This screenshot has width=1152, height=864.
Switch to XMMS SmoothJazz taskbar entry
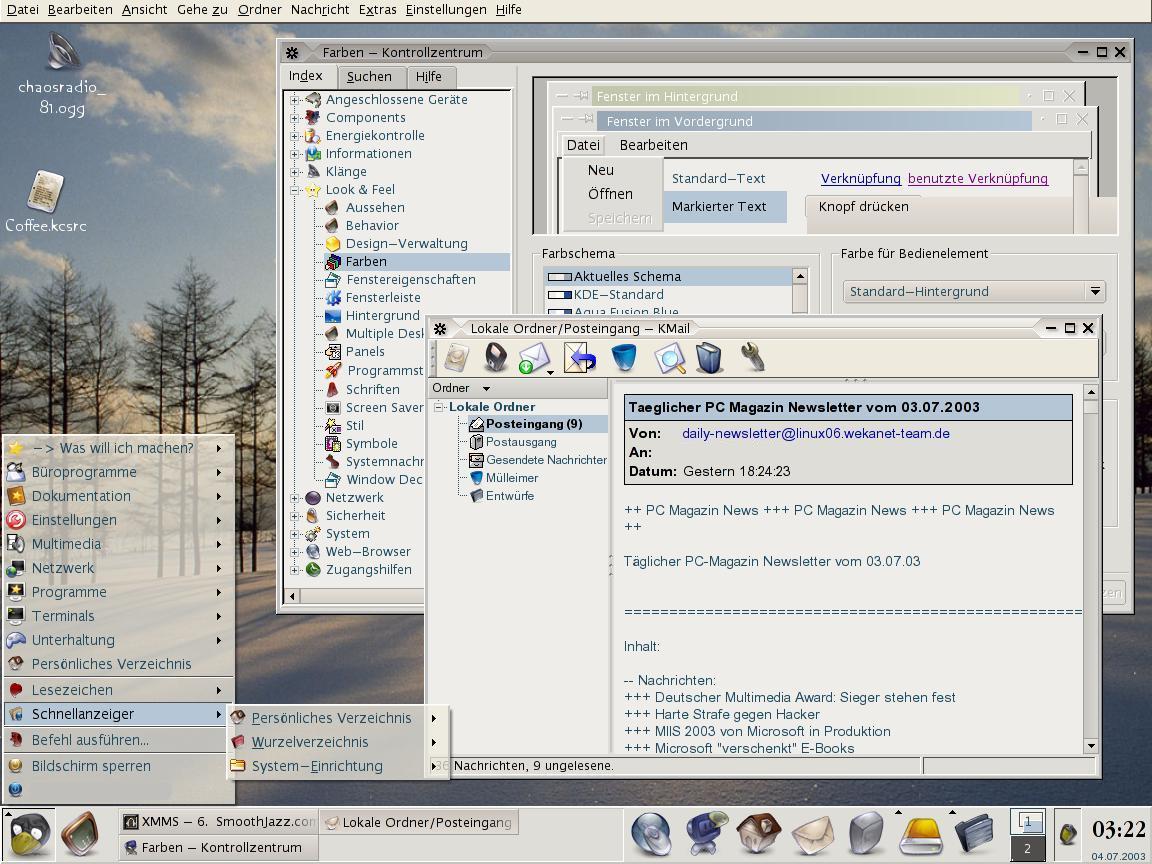coord(218,822)
